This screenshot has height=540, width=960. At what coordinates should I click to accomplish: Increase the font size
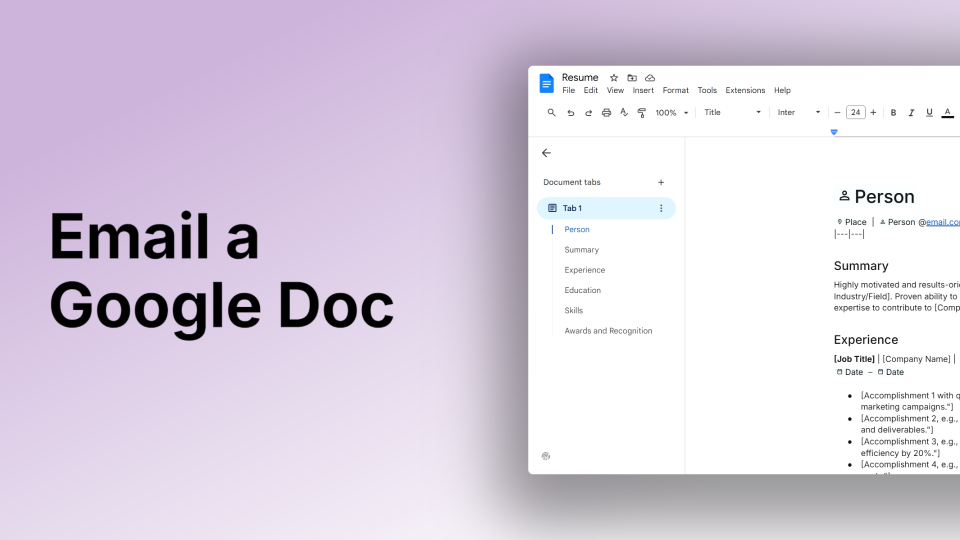pyautogui.click(x=873, y=113)
